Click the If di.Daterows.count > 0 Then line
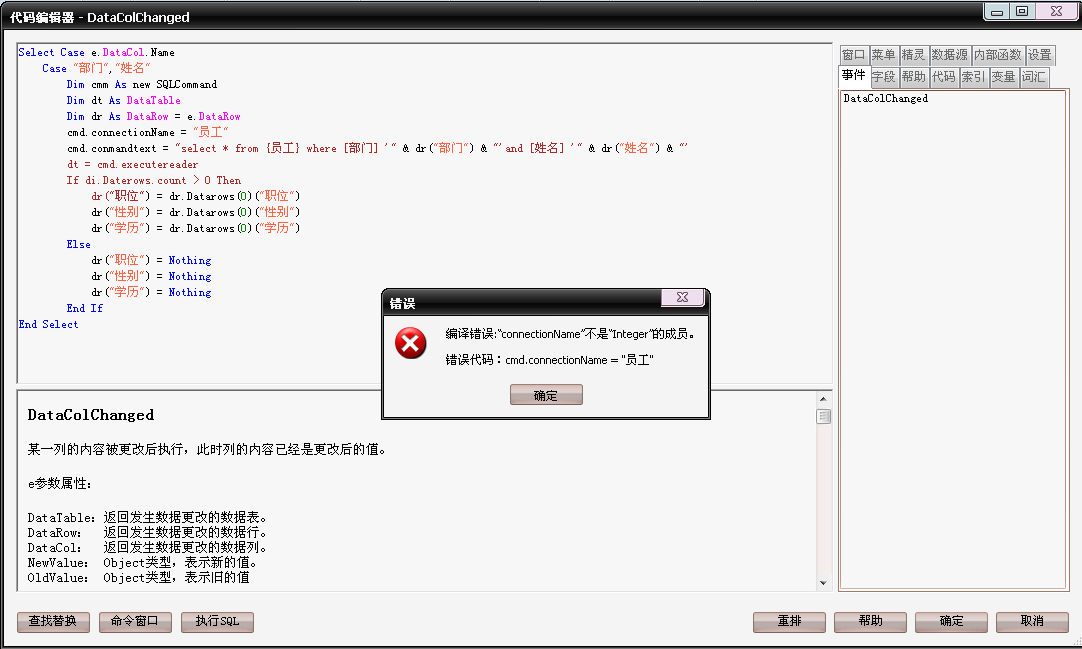This screenshot has width=1082, height=649. point(154,180)
